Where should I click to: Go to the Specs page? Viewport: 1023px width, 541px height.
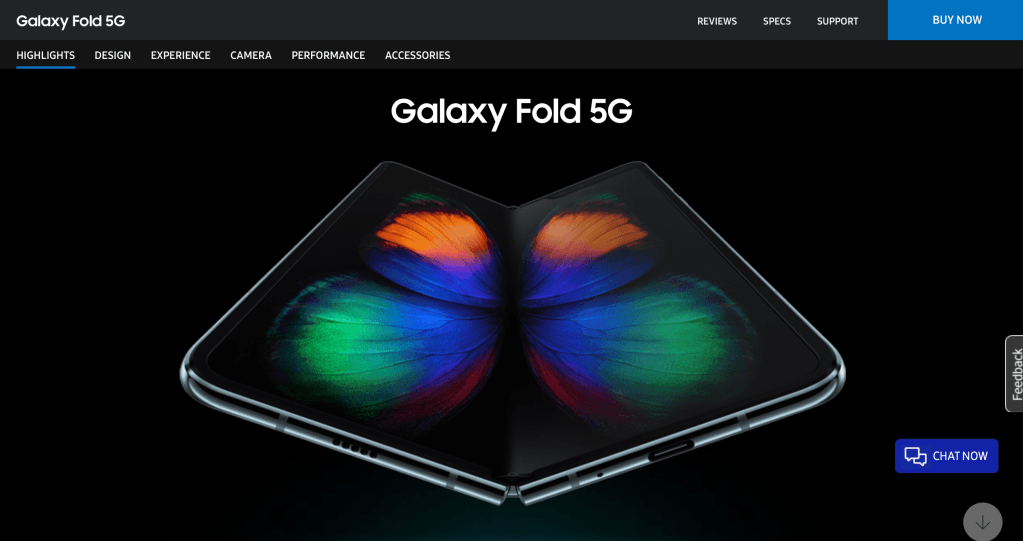[x=776, y=22]
